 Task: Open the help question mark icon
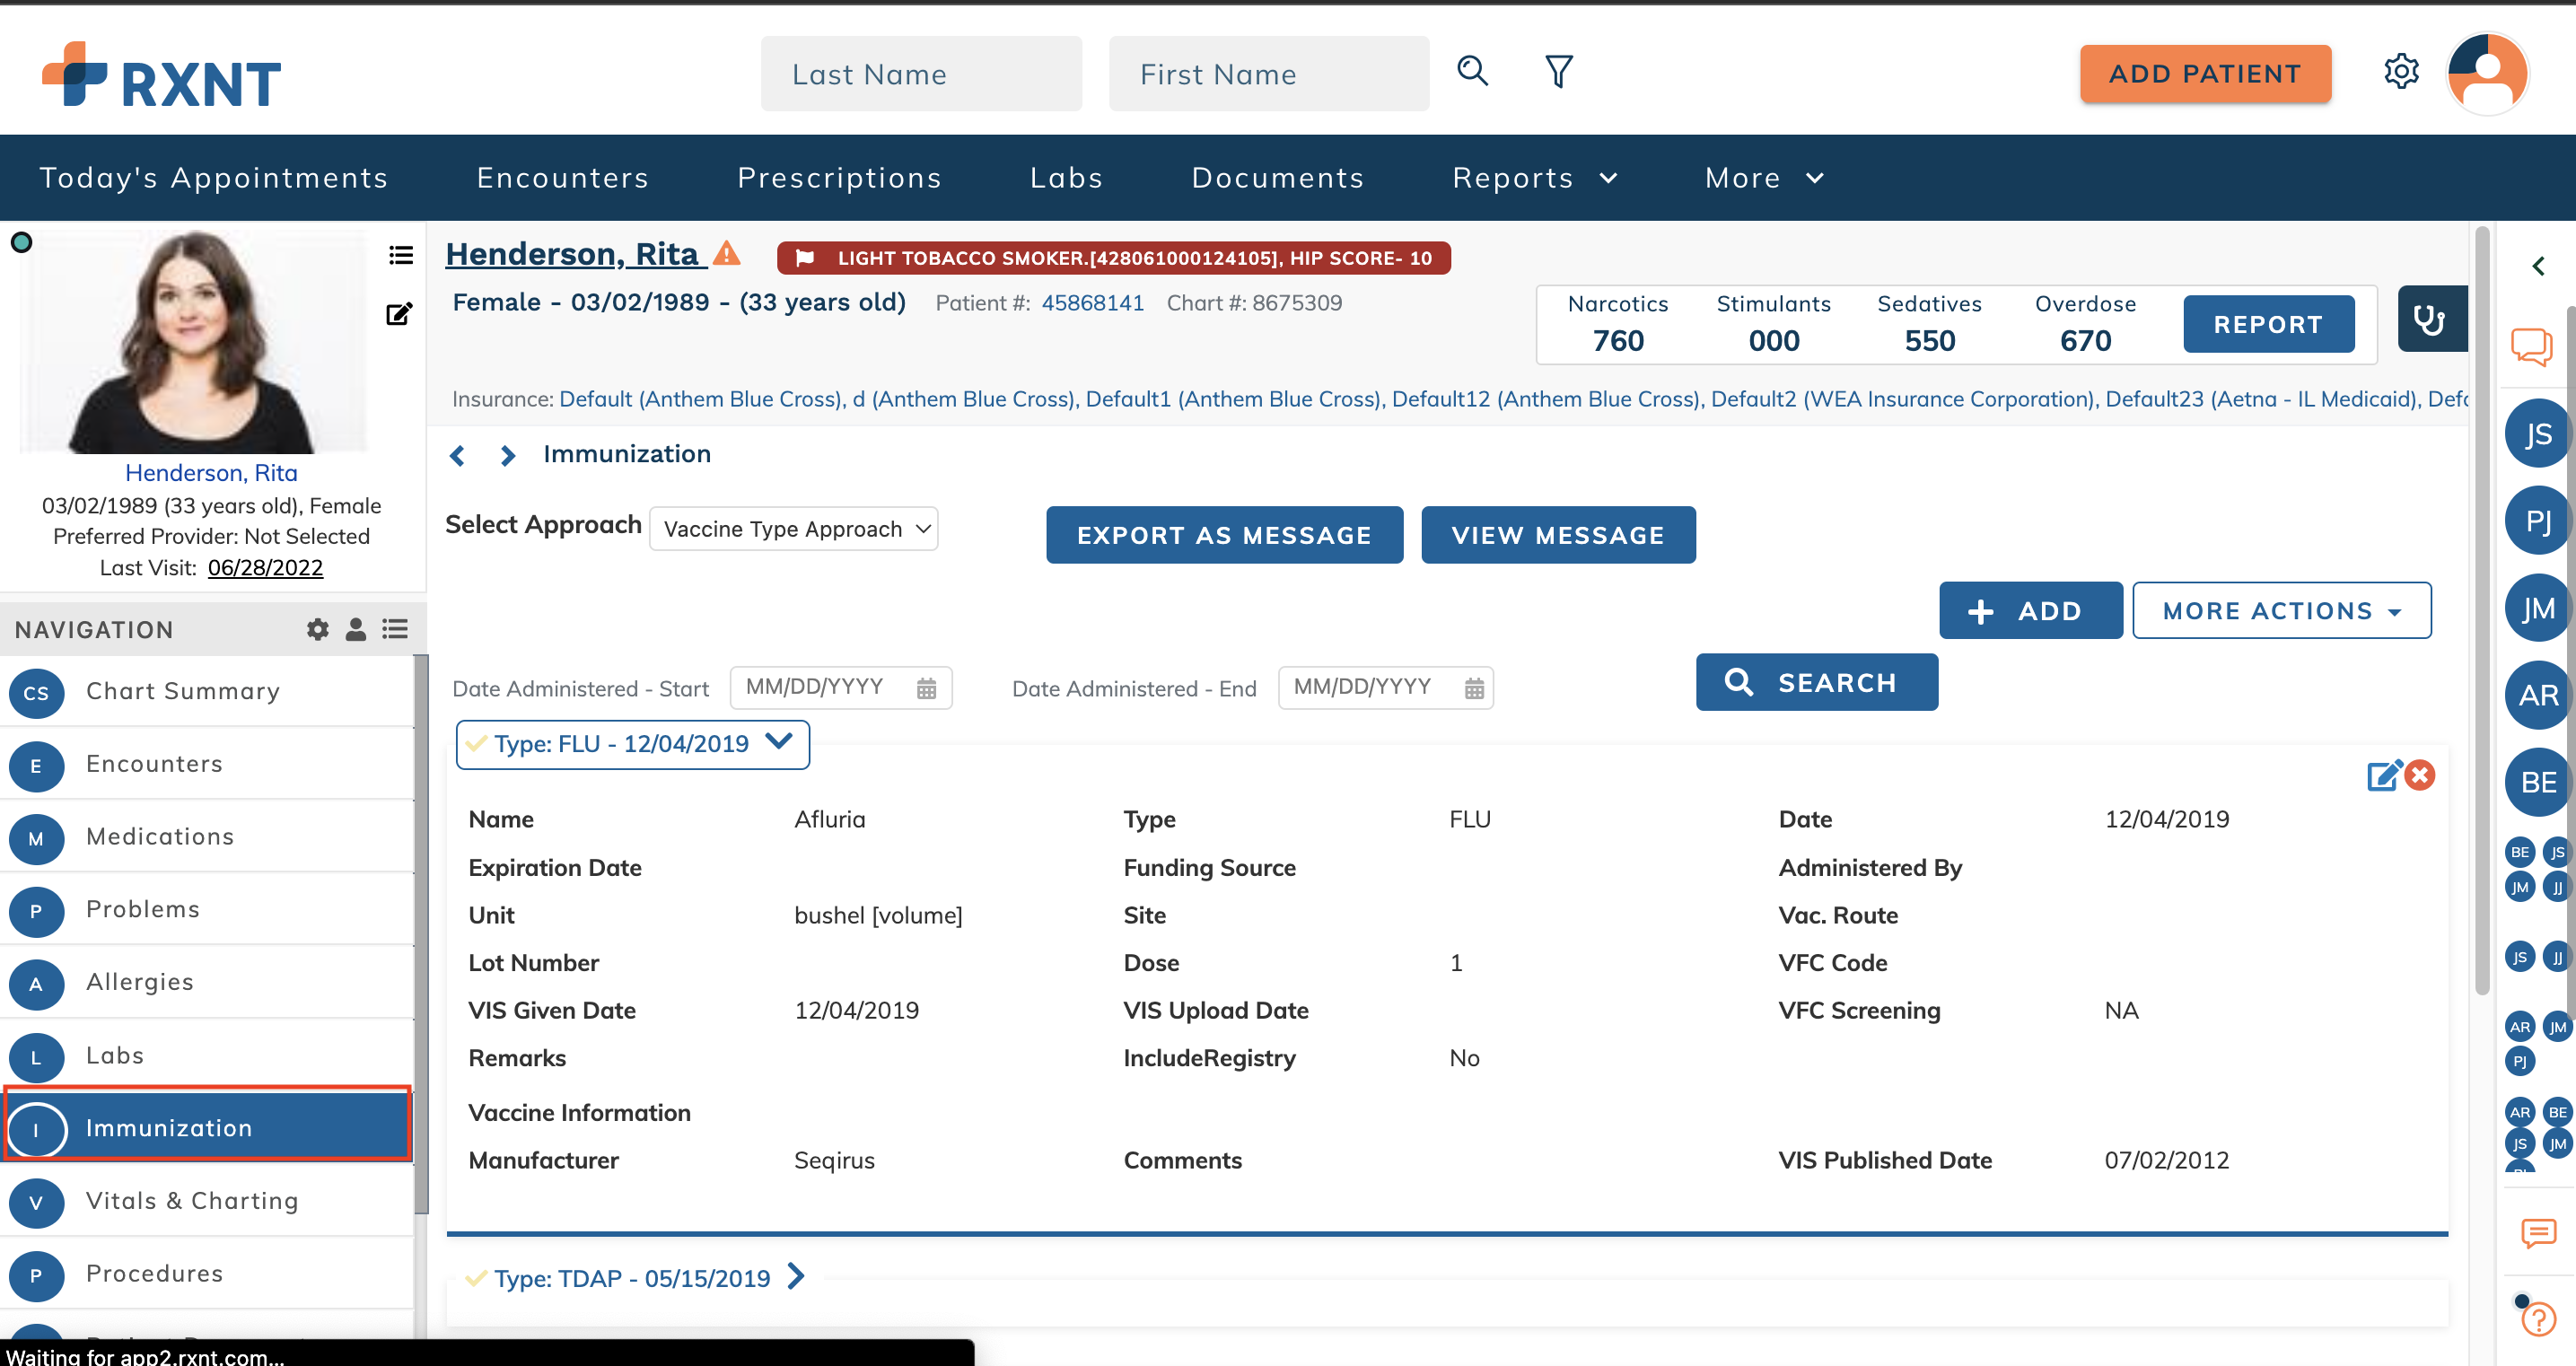click(2538, 1319)
